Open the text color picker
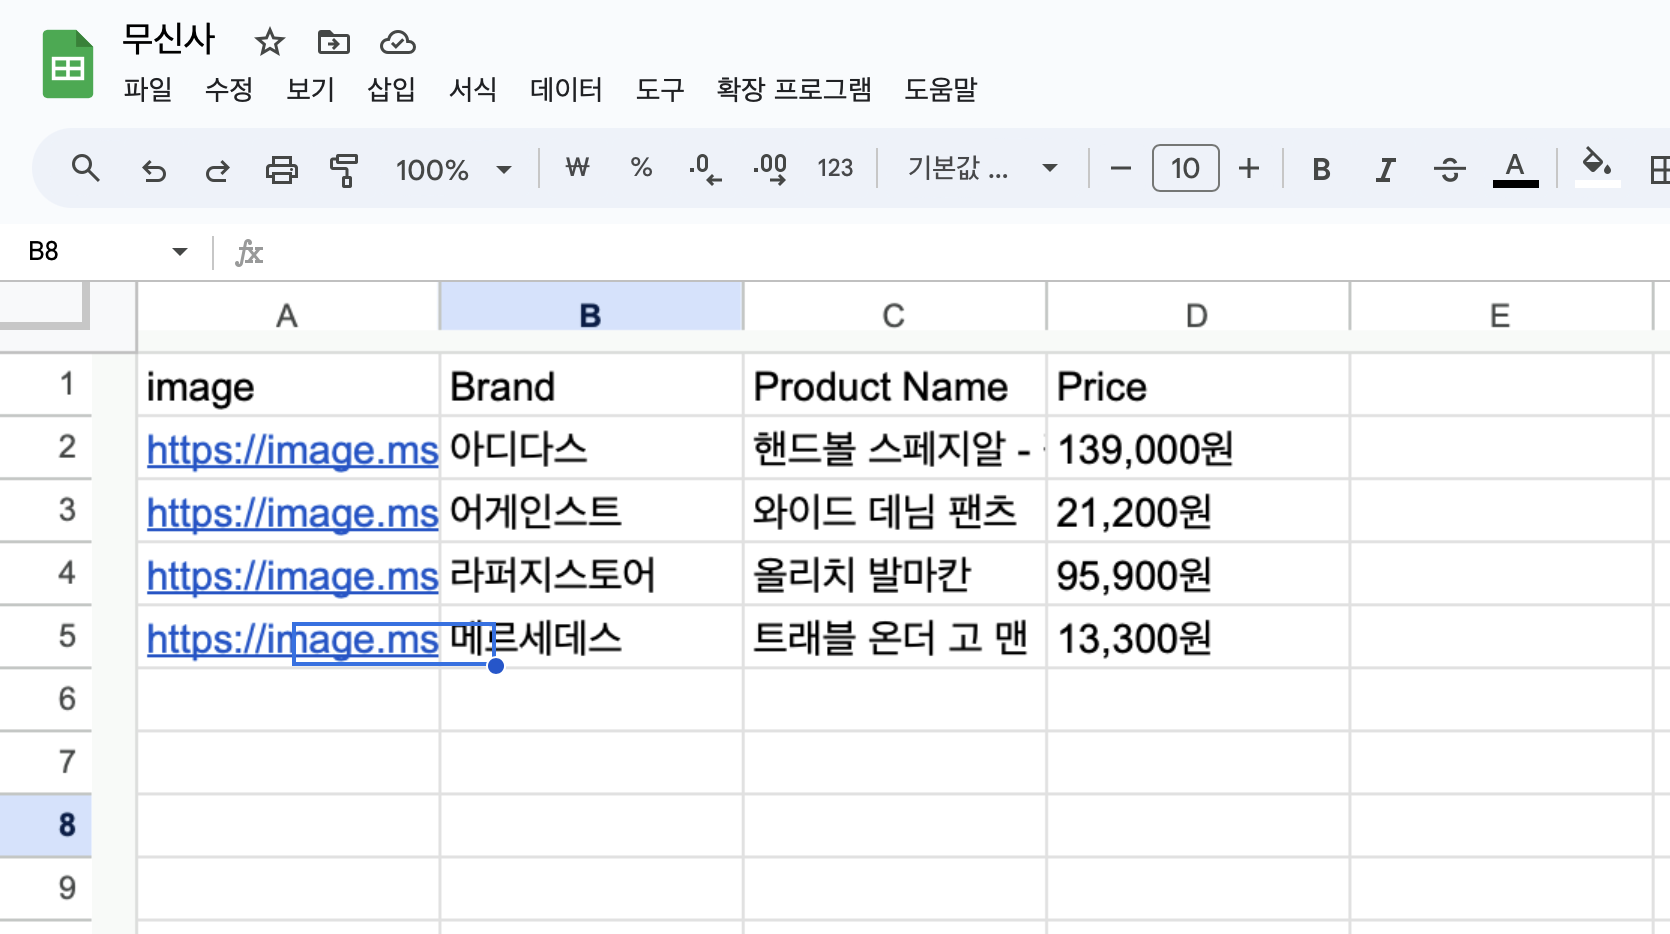 (x=1515, y=170)
